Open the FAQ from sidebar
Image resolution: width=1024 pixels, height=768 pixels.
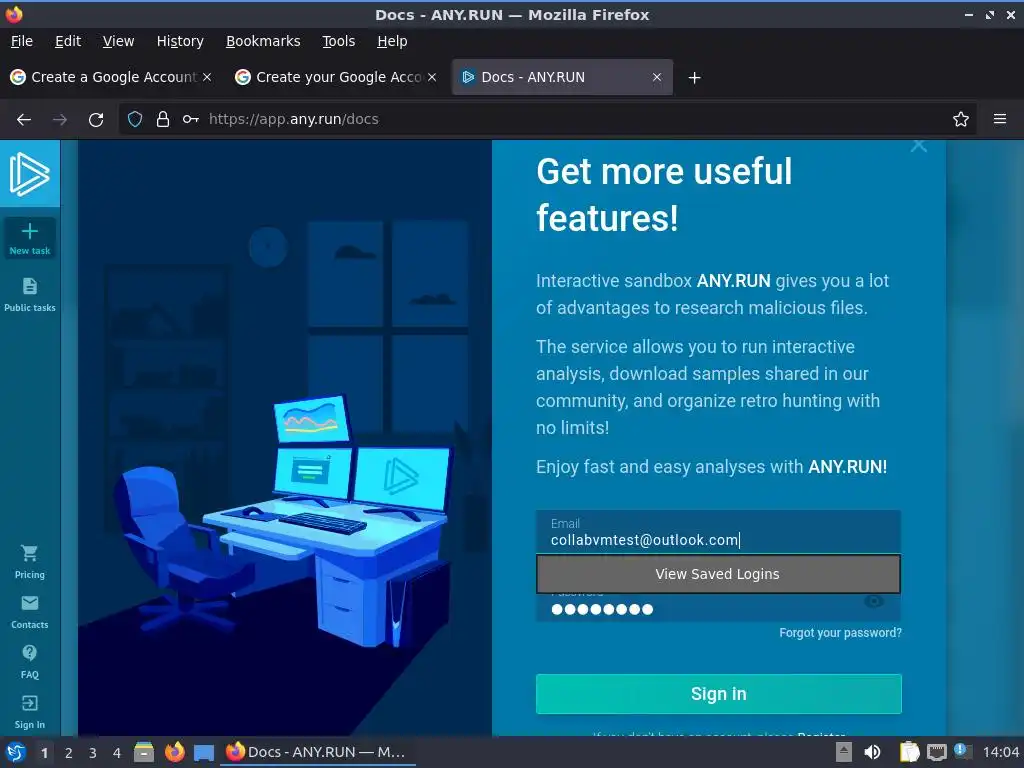click(29, 662)
